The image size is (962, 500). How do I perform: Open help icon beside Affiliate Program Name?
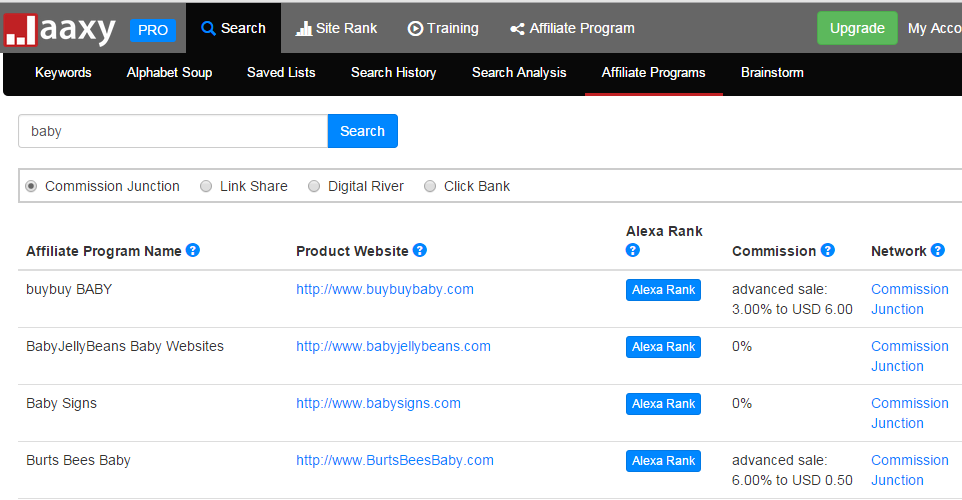(193, 250)
